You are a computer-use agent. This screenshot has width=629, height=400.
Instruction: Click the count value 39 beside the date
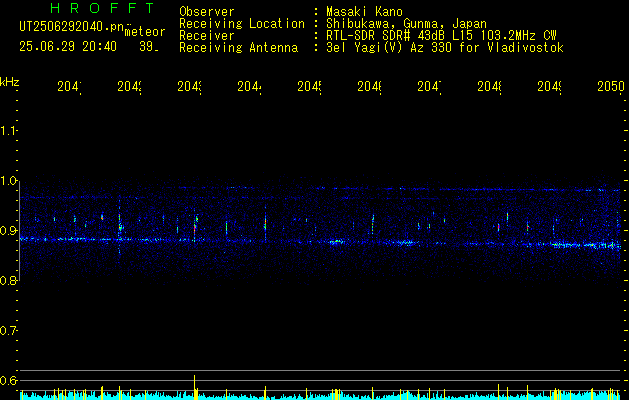148,47
